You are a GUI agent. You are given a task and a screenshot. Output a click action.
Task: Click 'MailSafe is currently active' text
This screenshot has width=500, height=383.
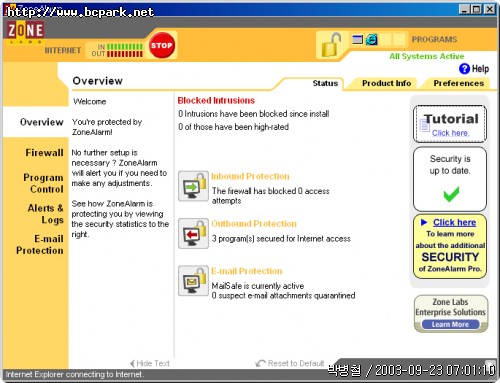(x=258, y=286)
